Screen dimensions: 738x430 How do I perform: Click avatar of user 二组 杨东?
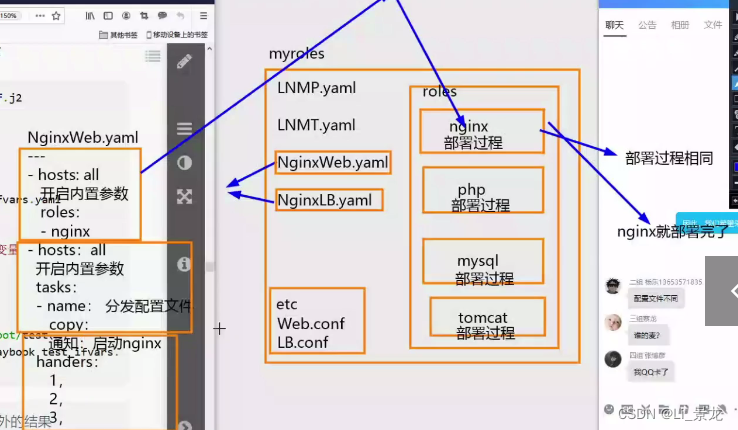pos(613,286)
